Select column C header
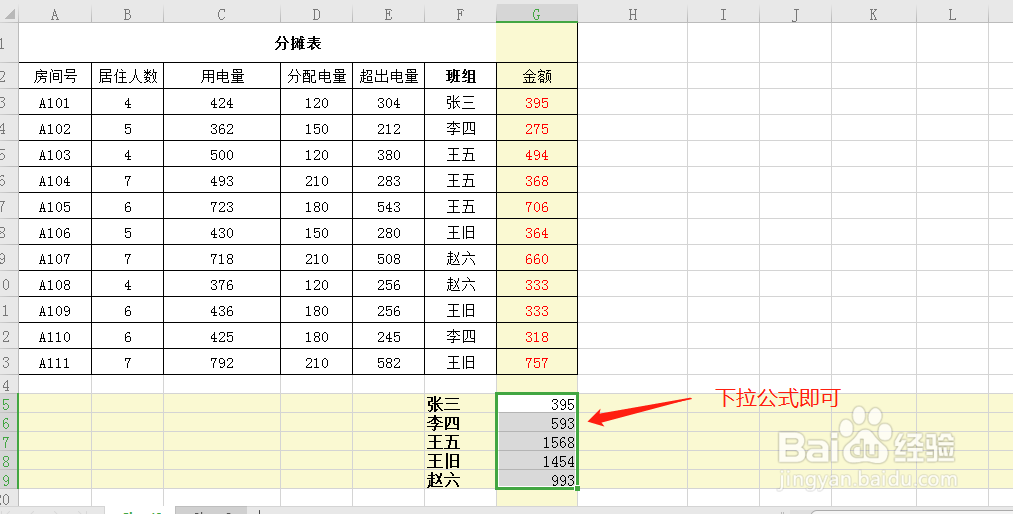This screenshot has height=514, width=1013. [x=222, y=14]
